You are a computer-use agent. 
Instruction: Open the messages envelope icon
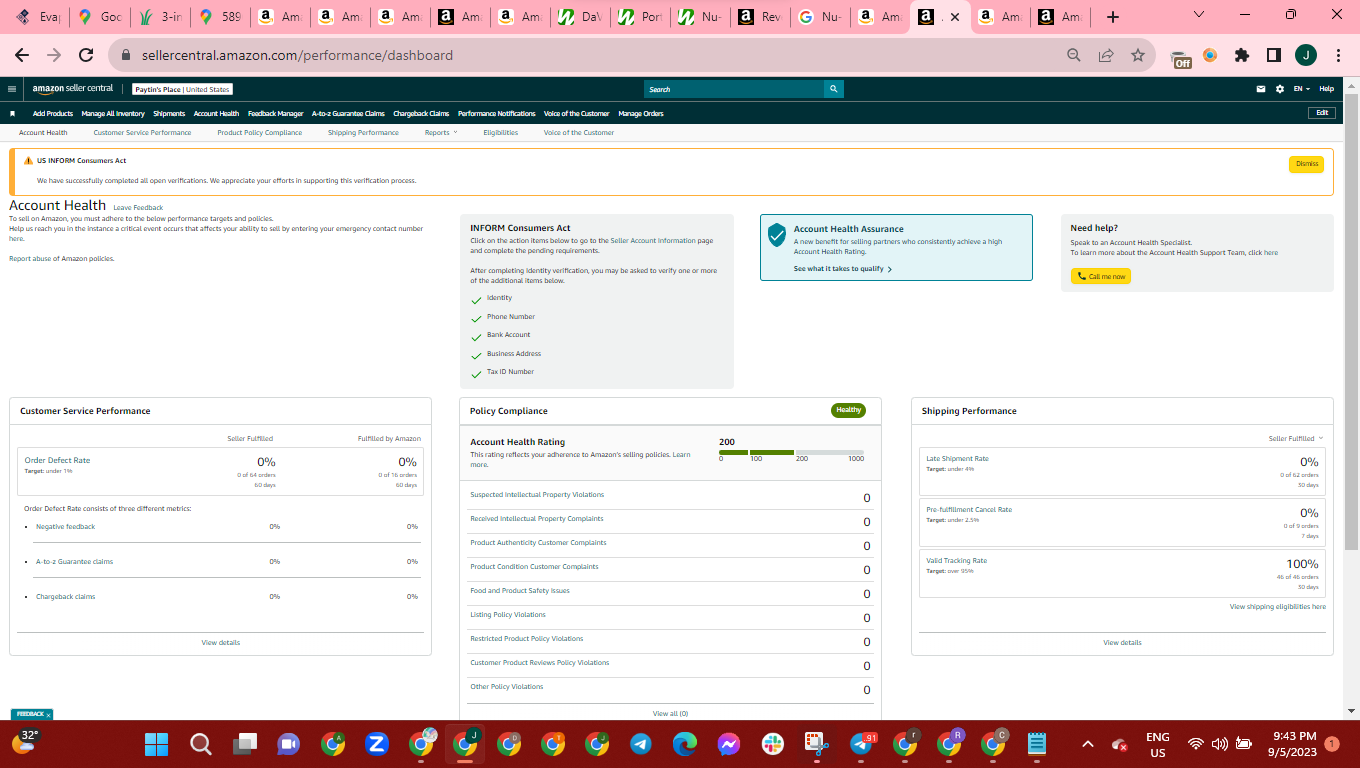coord(1262,89)
